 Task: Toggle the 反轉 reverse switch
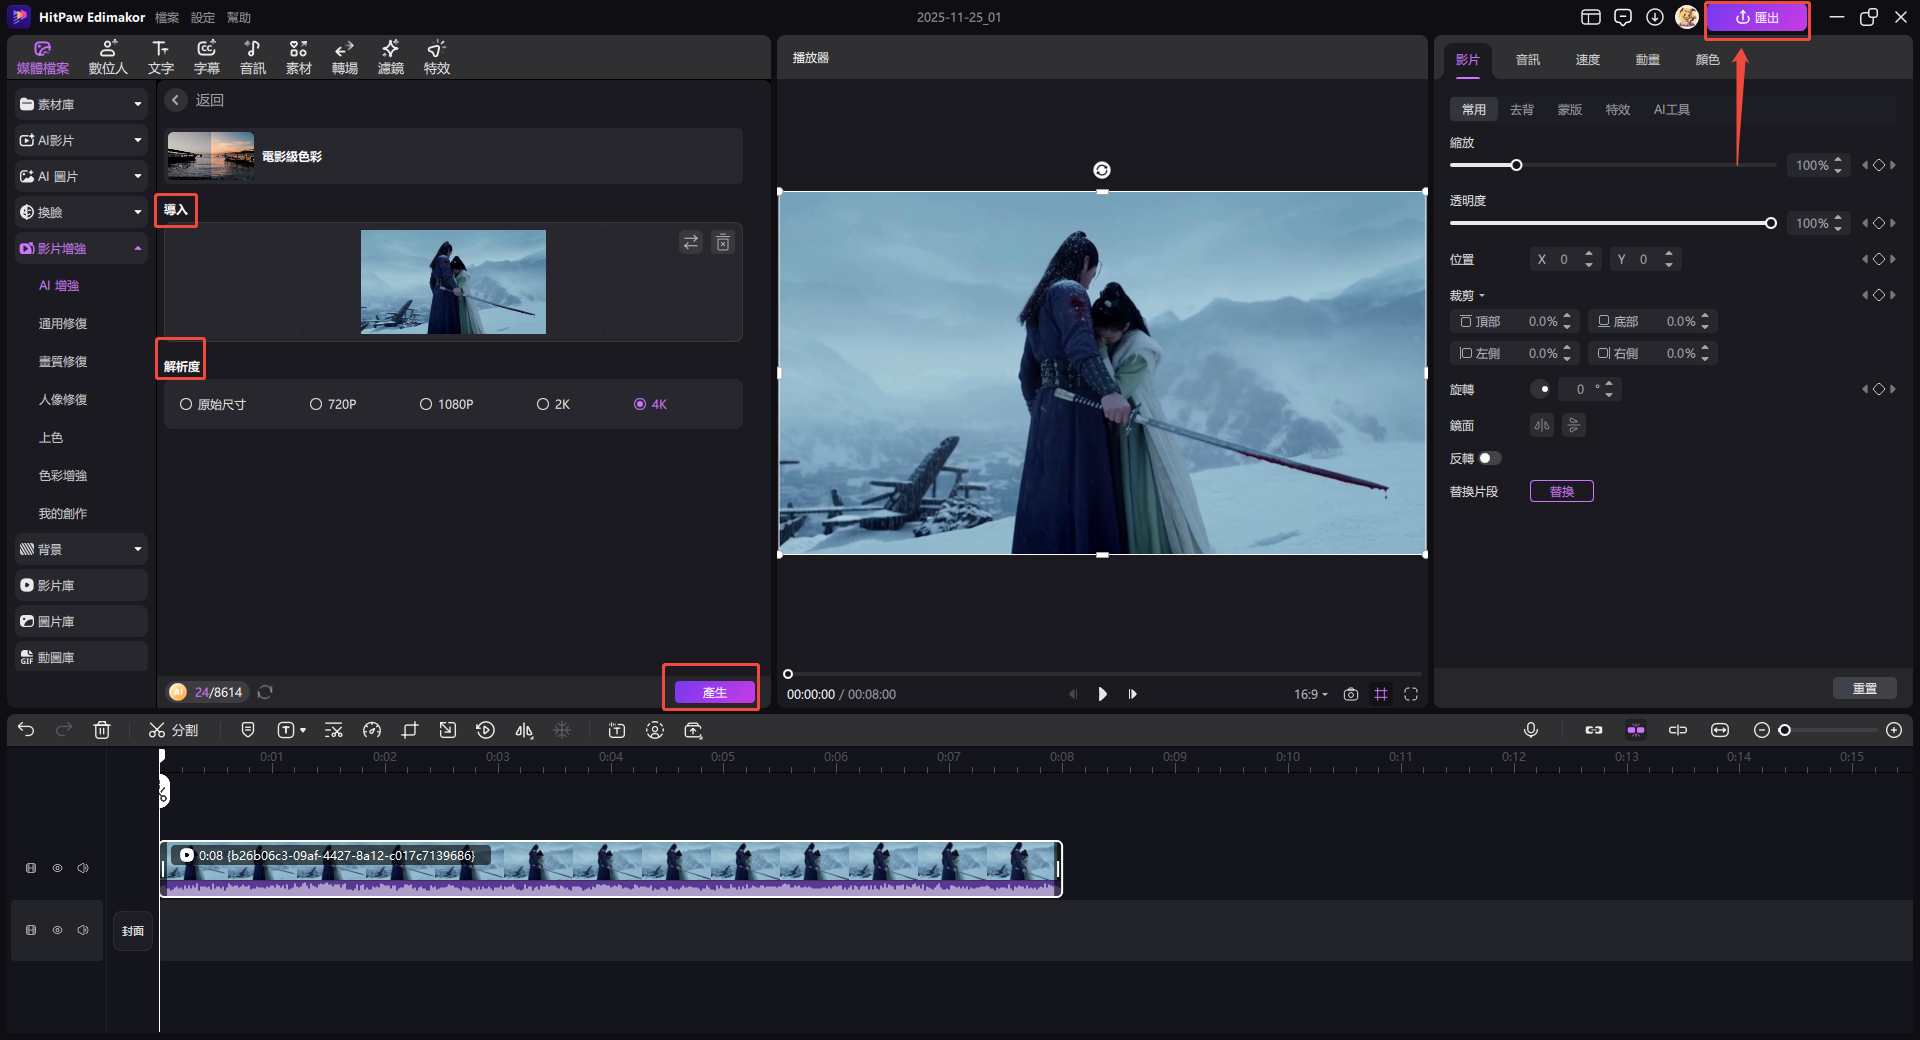tap(1489, 458)
